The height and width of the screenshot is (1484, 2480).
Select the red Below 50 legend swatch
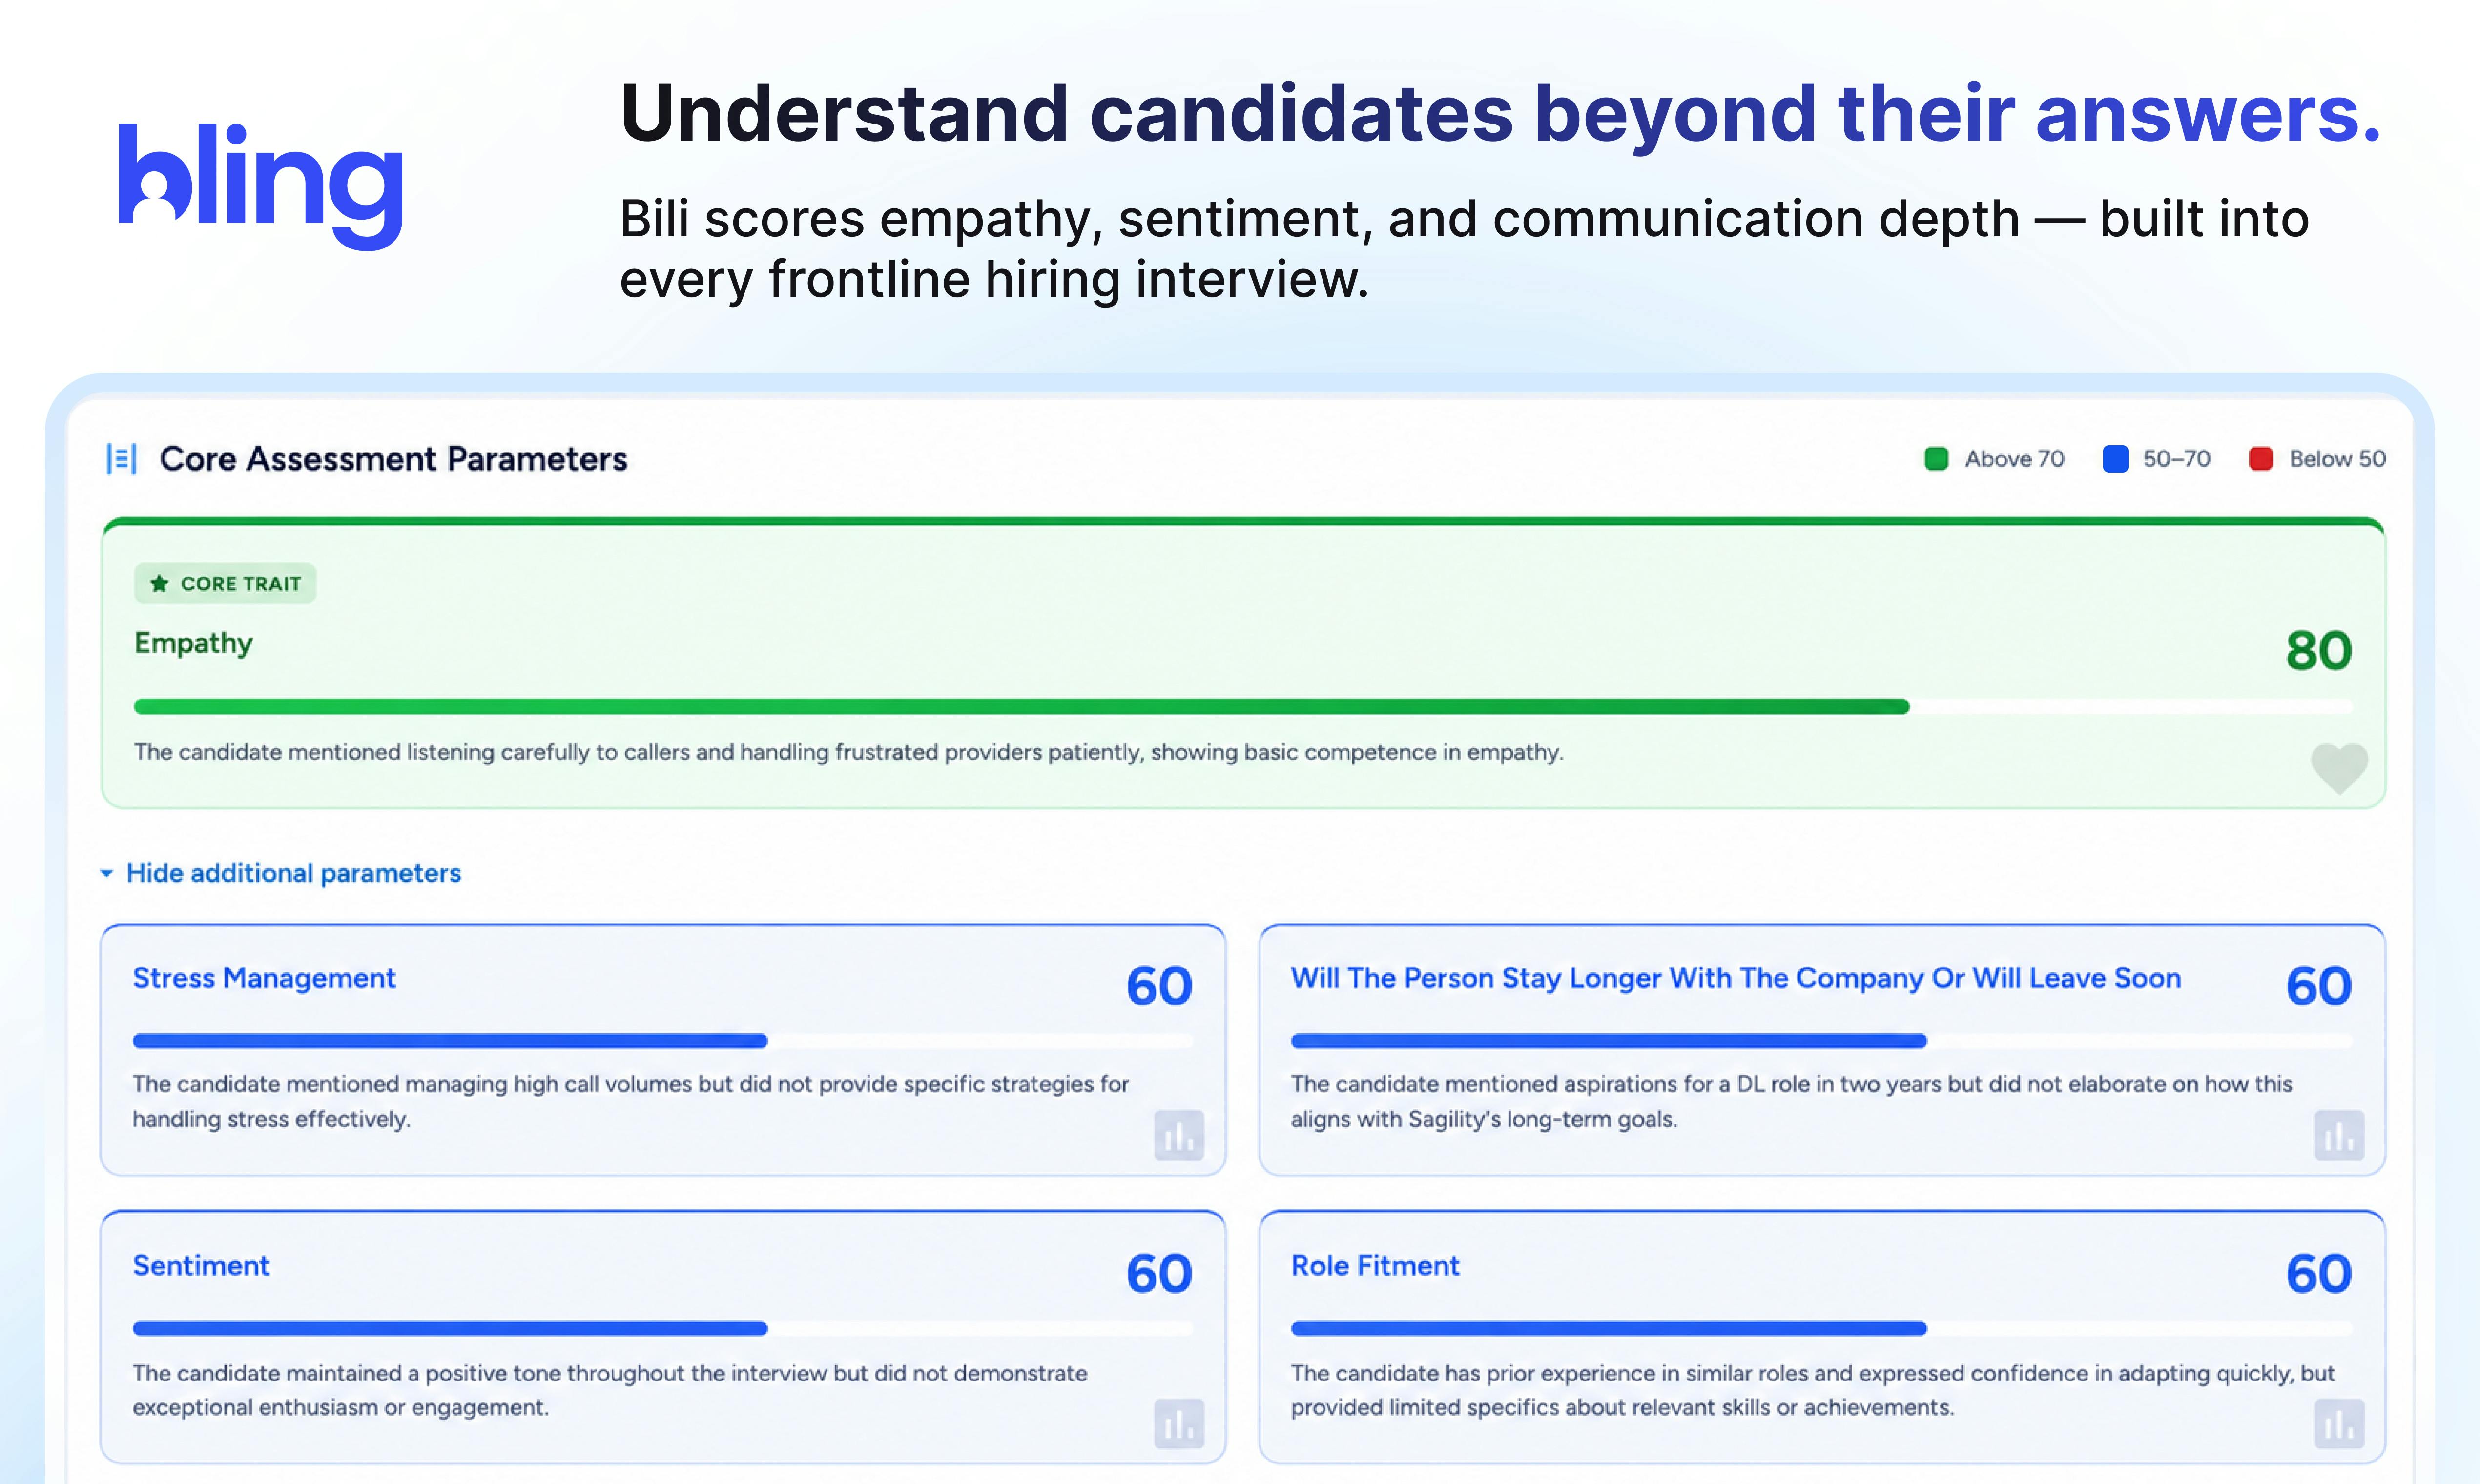click(x=2261, y=459)
